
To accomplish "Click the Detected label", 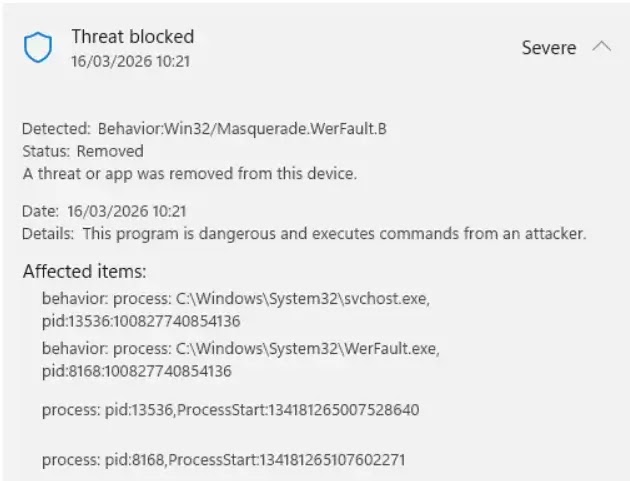I will tap(56, 128).
